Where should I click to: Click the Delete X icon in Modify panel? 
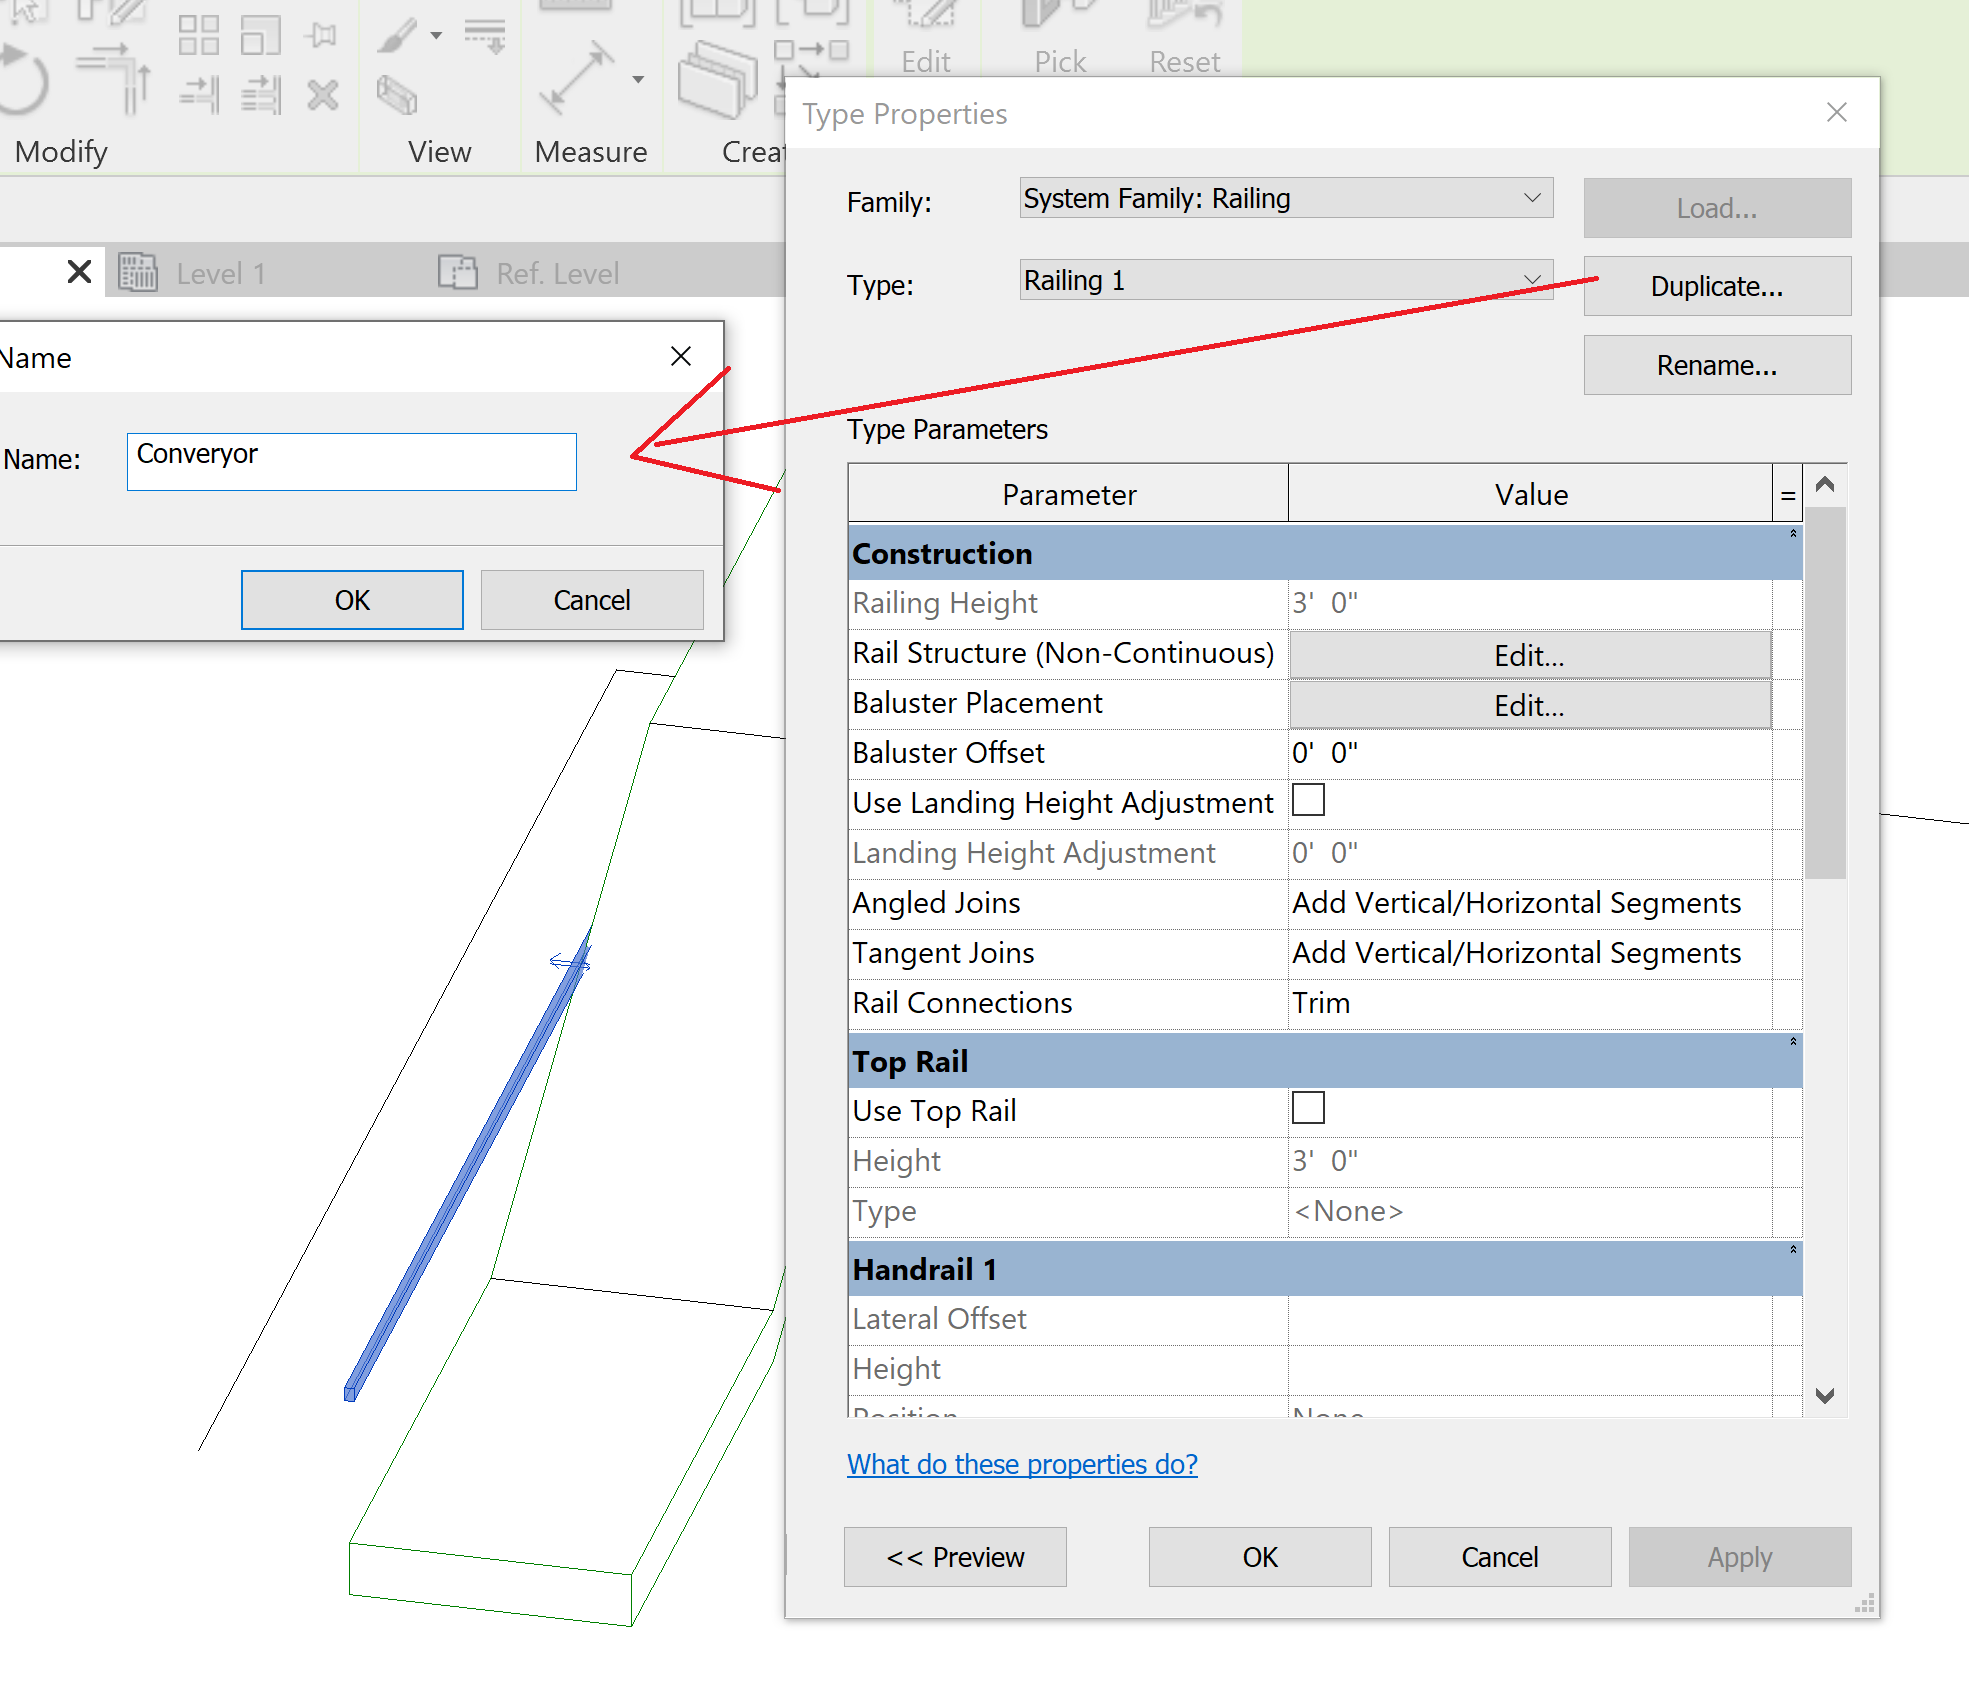pos(324,98)
